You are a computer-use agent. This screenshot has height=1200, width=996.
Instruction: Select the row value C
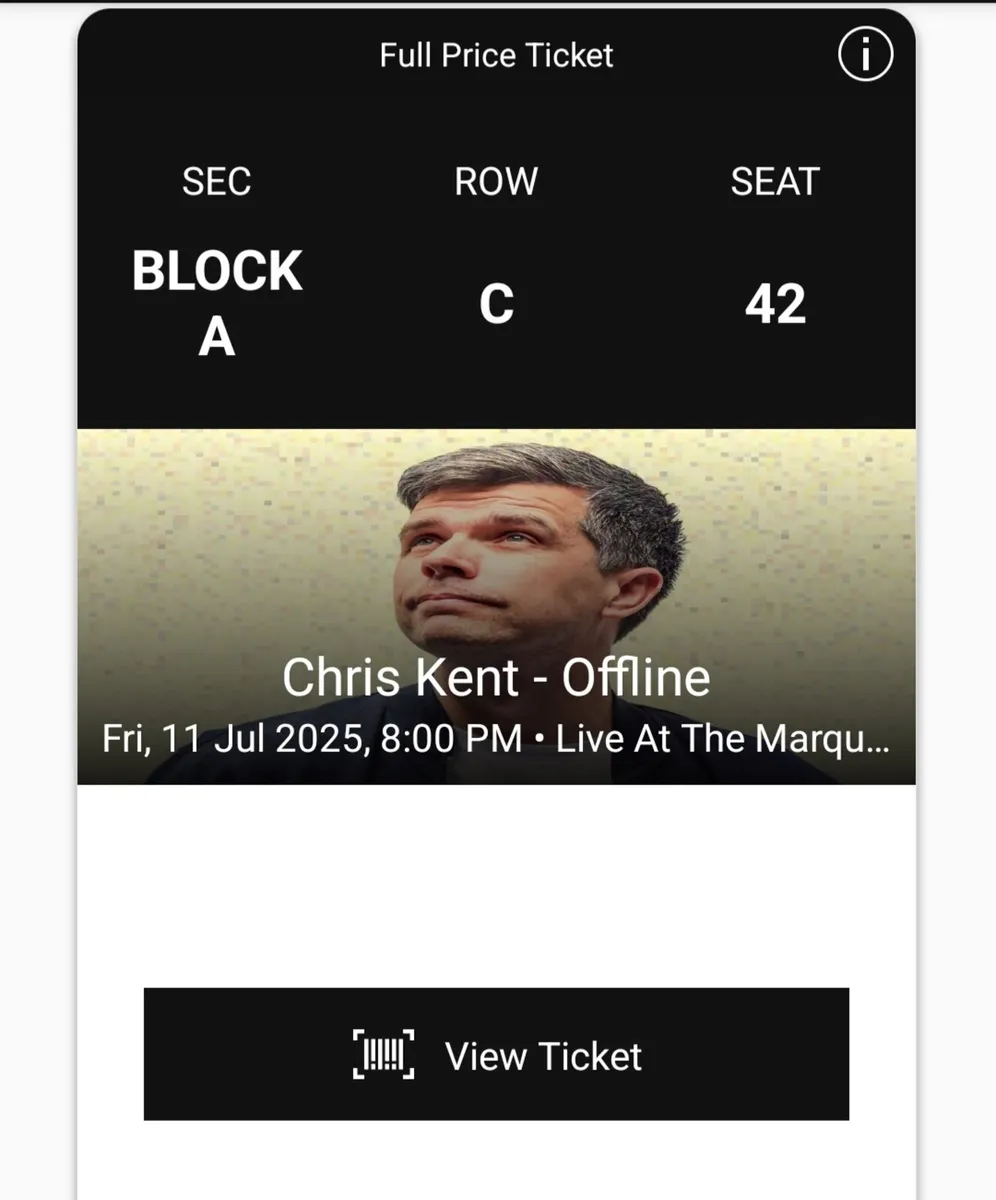(496, 304)
